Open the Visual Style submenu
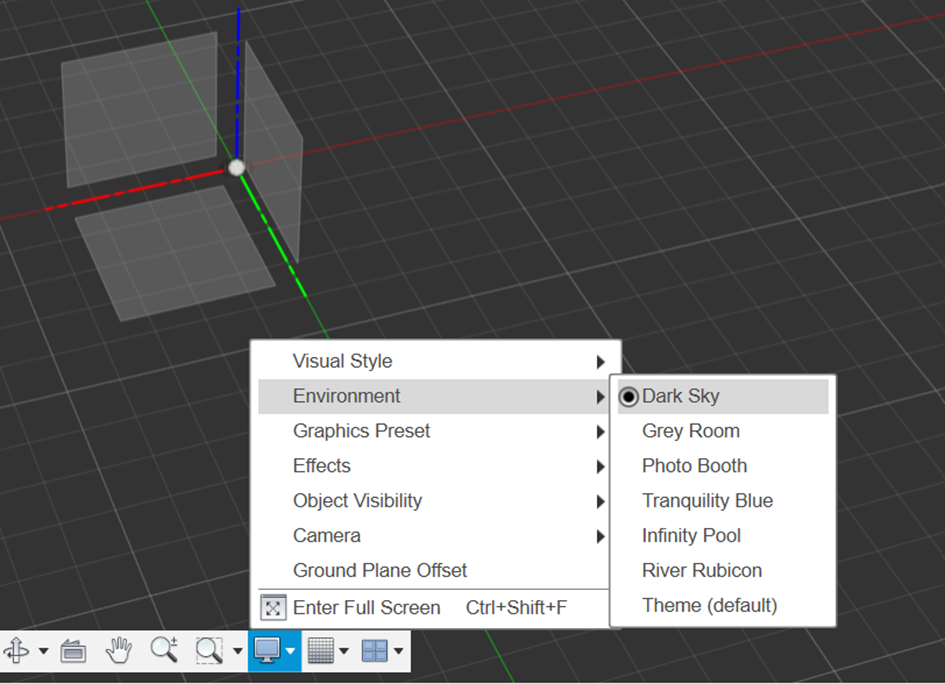Image resolution: width=945 pixels, height=684 pixels. point(342,361)
